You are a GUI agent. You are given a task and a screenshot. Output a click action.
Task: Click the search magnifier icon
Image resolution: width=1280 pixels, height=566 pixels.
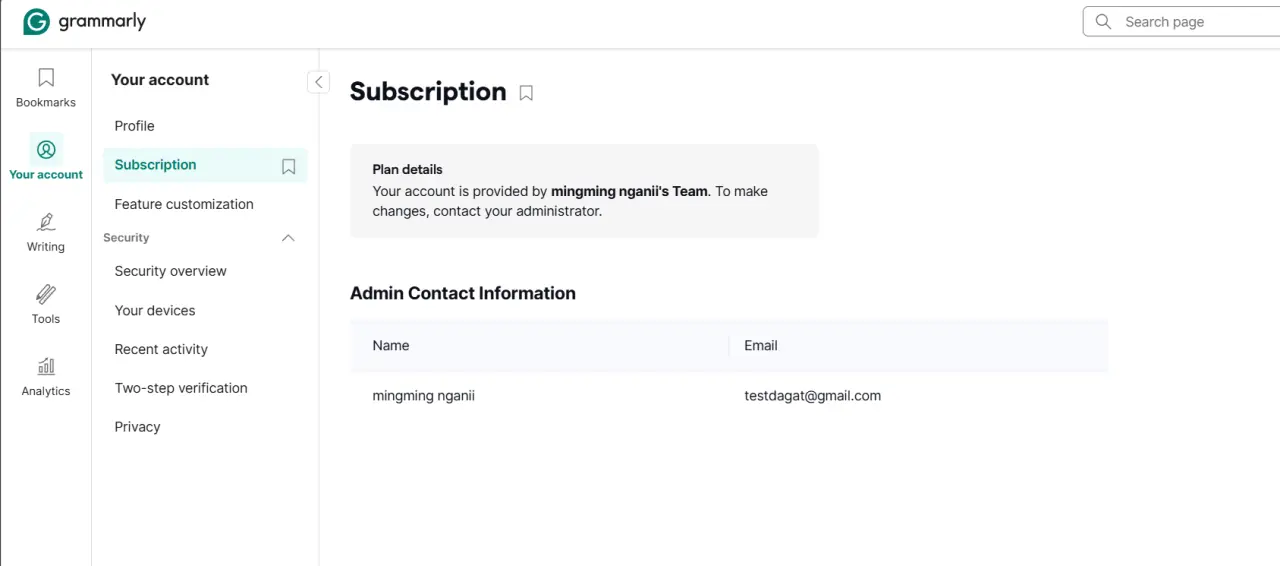[x=1103, y=22]
